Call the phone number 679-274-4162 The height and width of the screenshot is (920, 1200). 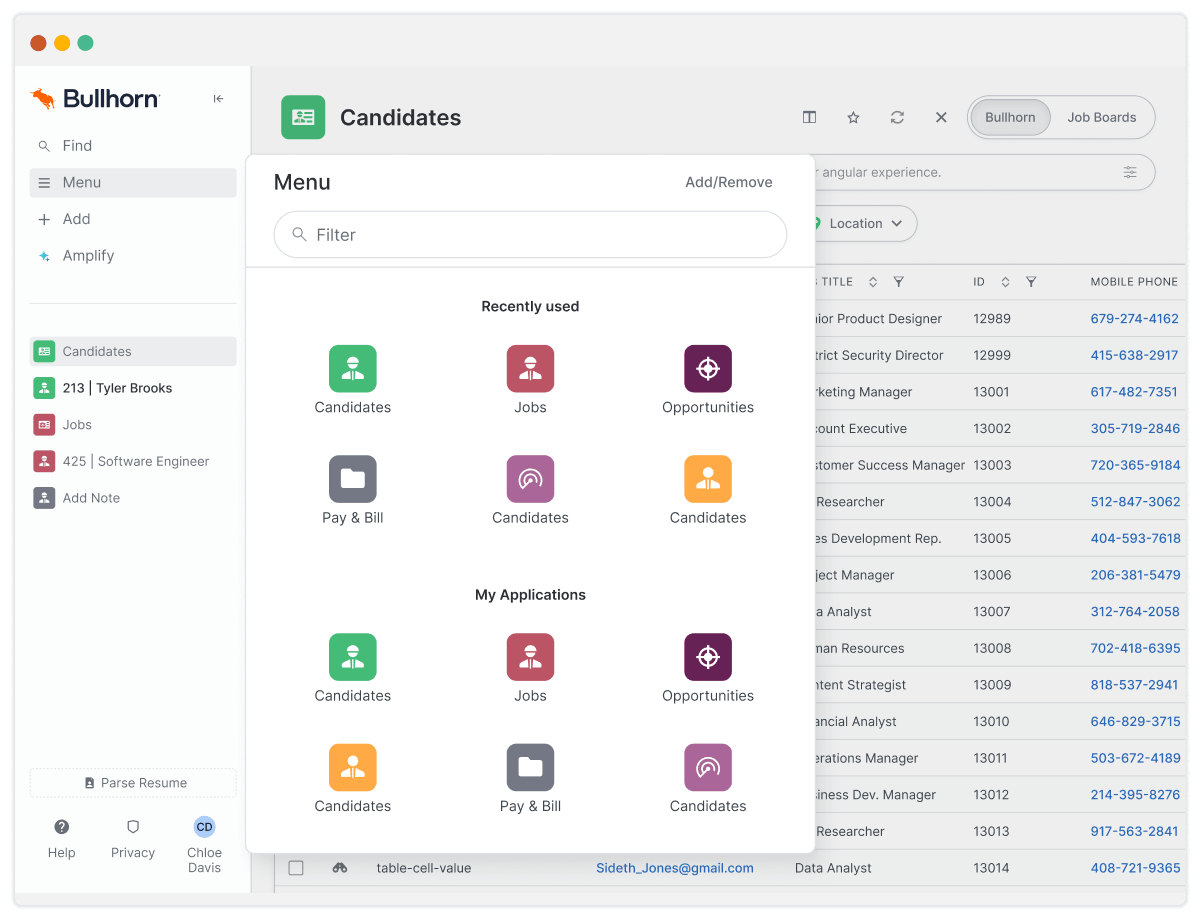click(x=1135, y=319)
